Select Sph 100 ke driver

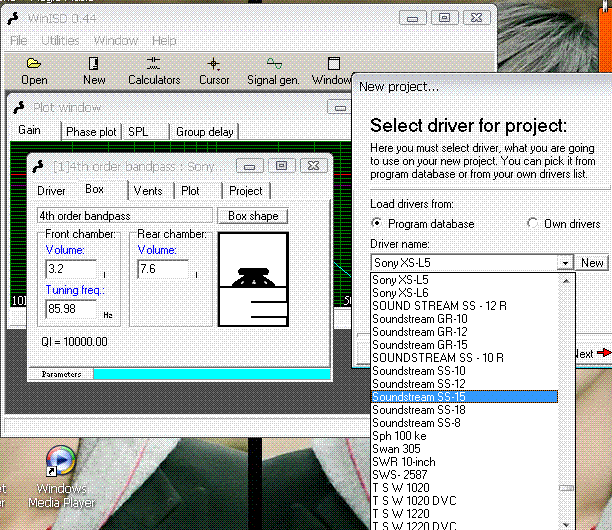[464, 436]
